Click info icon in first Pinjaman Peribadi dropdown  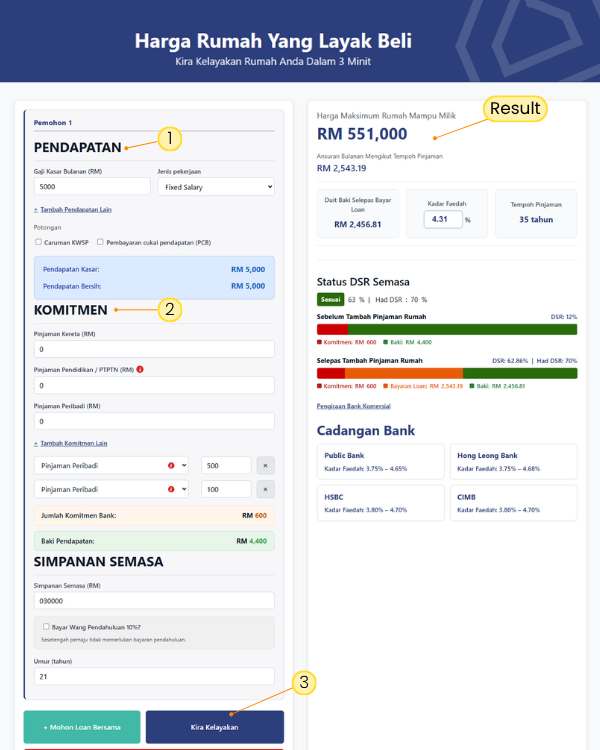(x=172, y=465)
